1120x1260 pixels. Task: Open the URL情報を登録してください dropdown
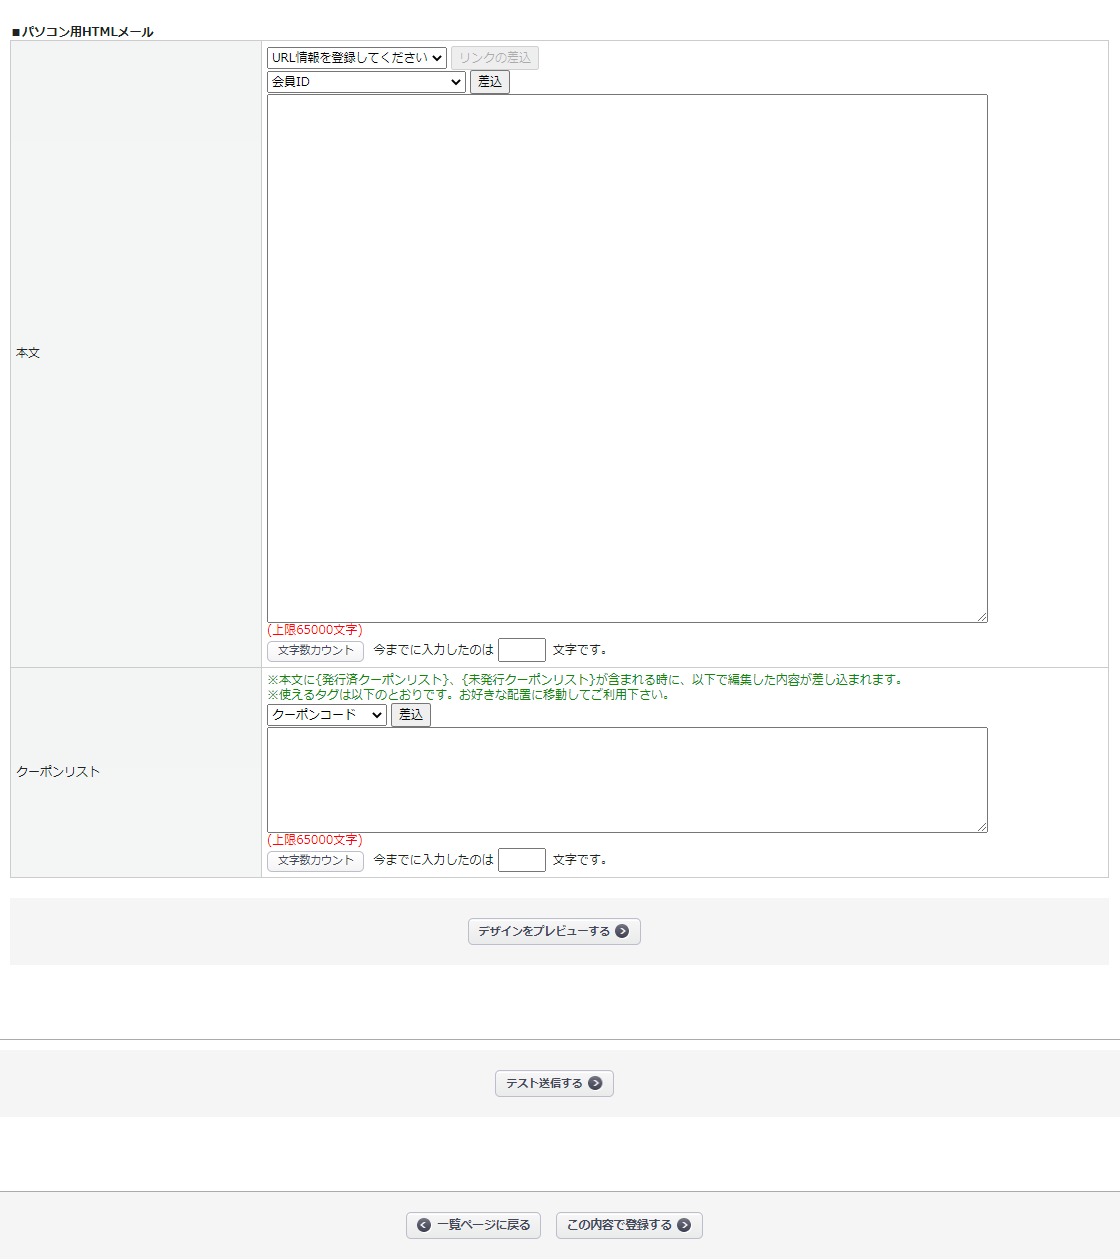(x=356, y=58)
